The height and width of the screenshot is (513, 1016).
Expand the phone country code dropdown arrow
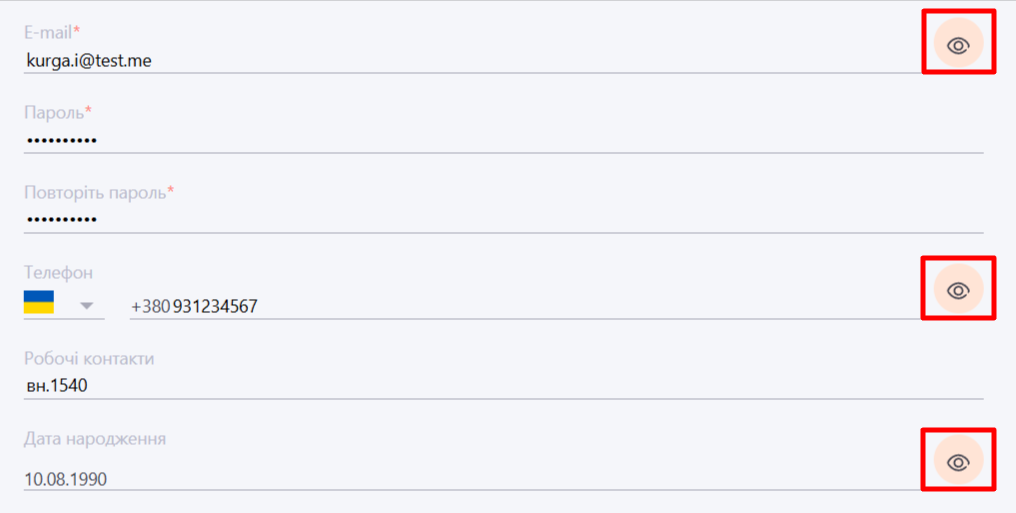point(87,306)
